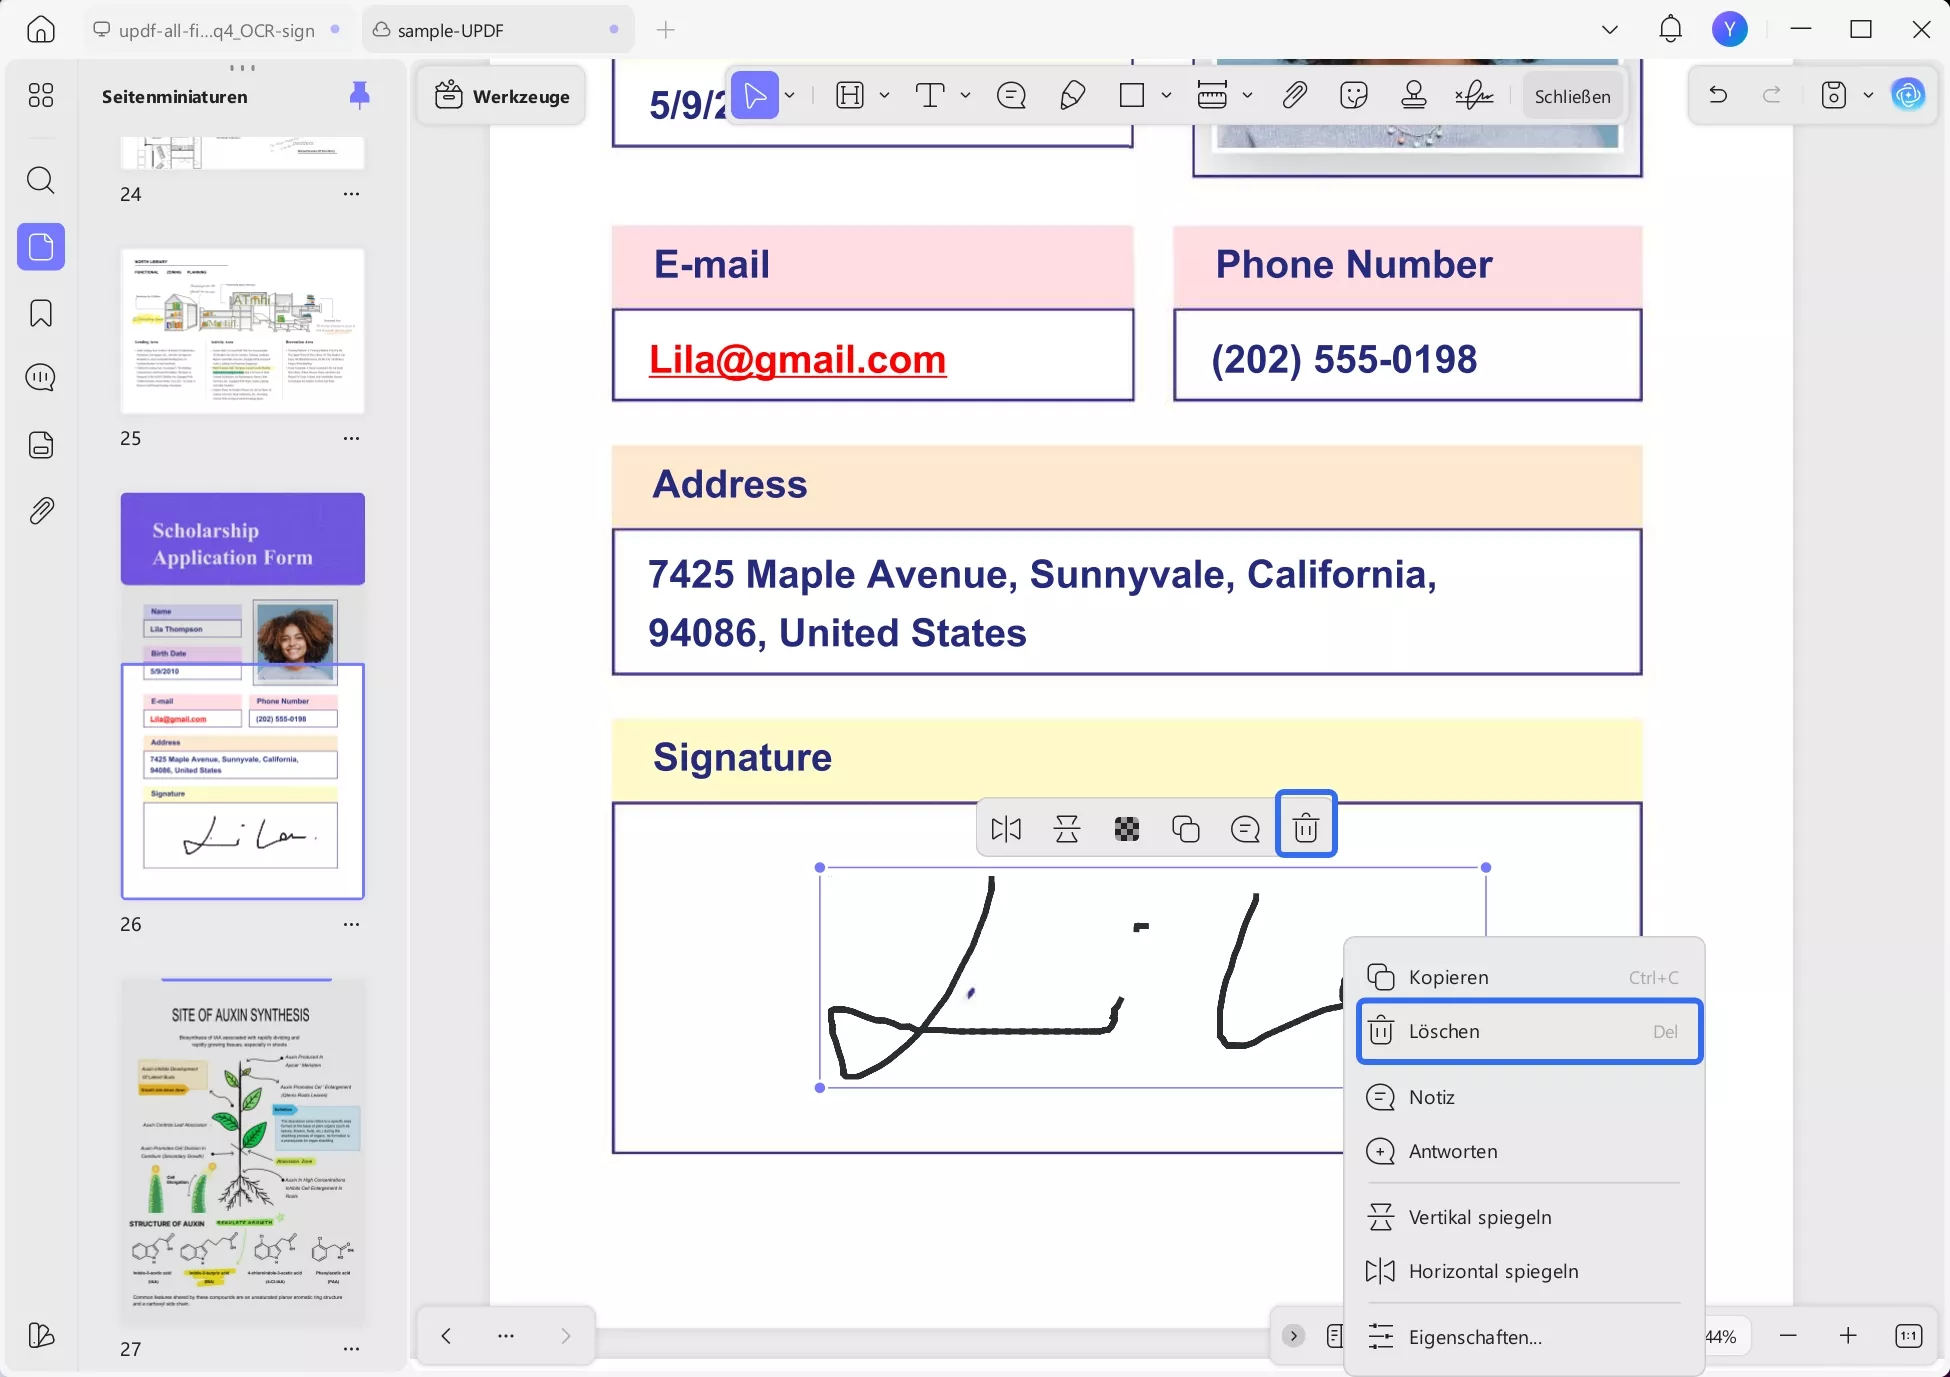1950x1377 pixels.
Task: Click the attachment paperclip toolbar icon
Action: tap(1294, 96)
